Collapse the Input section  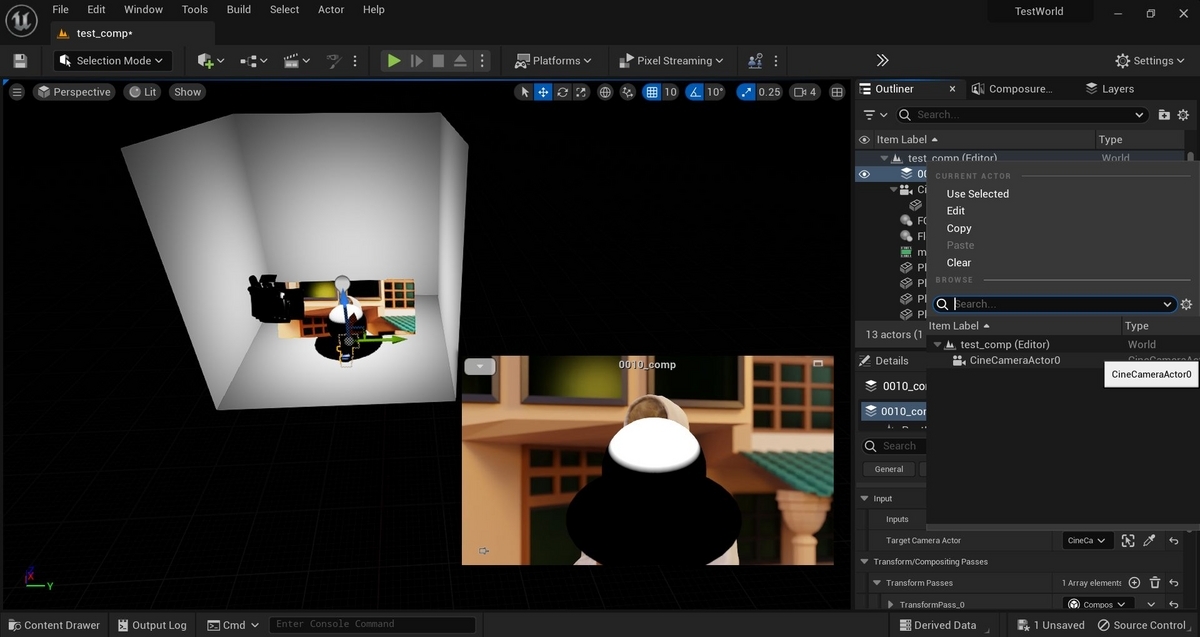pos(863,498)
